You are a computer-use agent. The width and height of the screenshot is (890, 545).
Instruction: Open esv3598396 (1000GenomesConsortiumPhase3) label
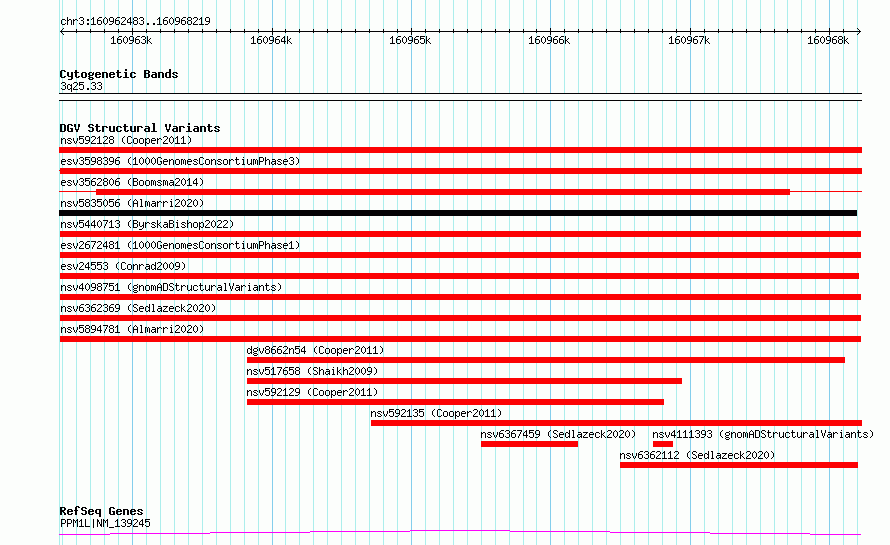(180, 161)
